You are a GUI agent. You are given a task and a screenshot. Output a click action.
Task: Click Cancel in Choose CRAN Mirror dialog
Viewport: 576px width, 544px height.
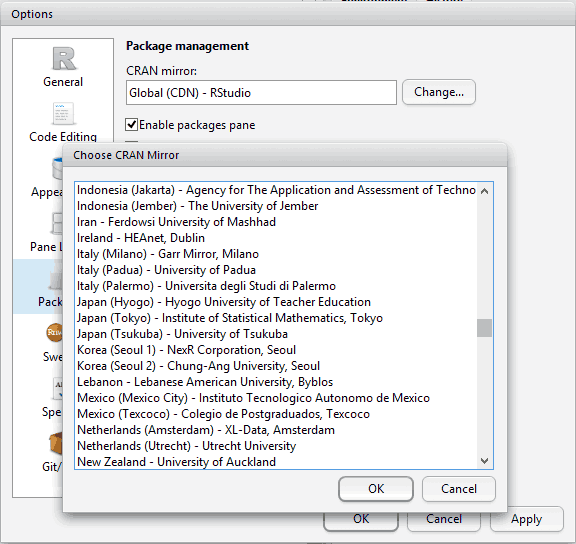pyautogui.click(x=459, y=489)
